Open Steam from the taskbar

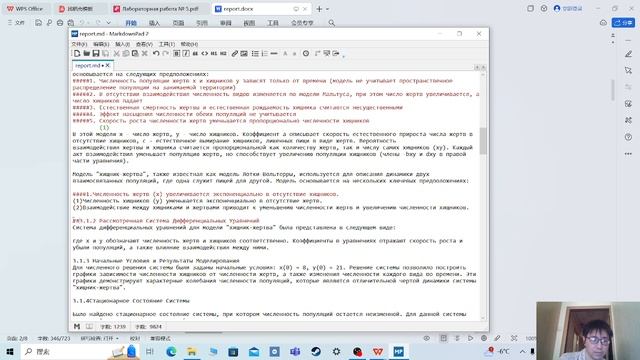pyautogui.click(x=316, y=351)
